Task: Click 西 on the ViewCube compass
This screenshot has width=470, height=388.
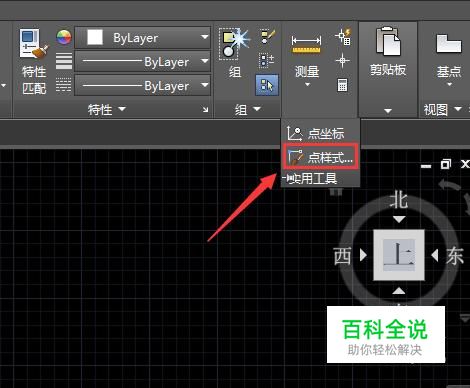Action: click(x=343, y=256)
